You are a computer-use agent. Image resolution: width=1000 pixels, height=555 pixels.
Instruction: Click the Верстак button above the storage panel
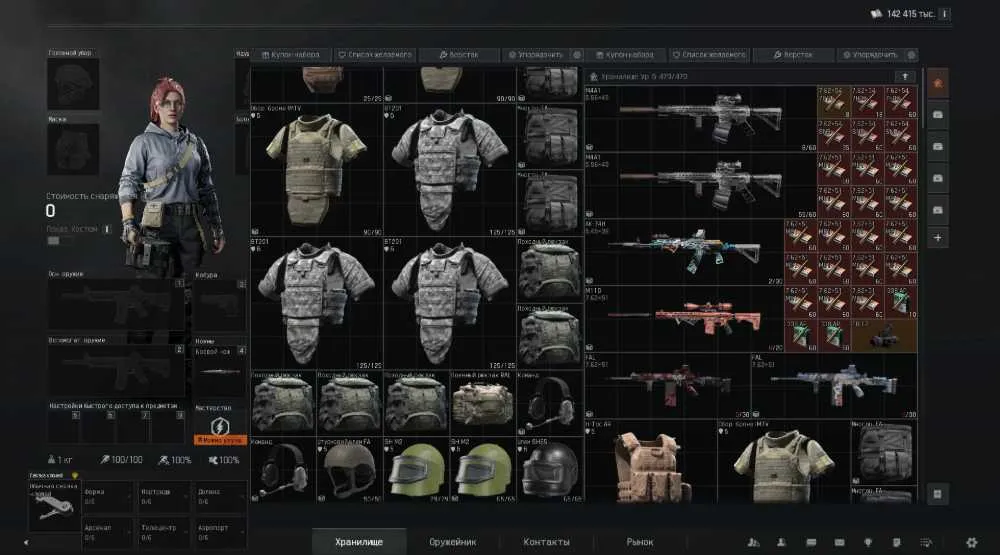793,55
